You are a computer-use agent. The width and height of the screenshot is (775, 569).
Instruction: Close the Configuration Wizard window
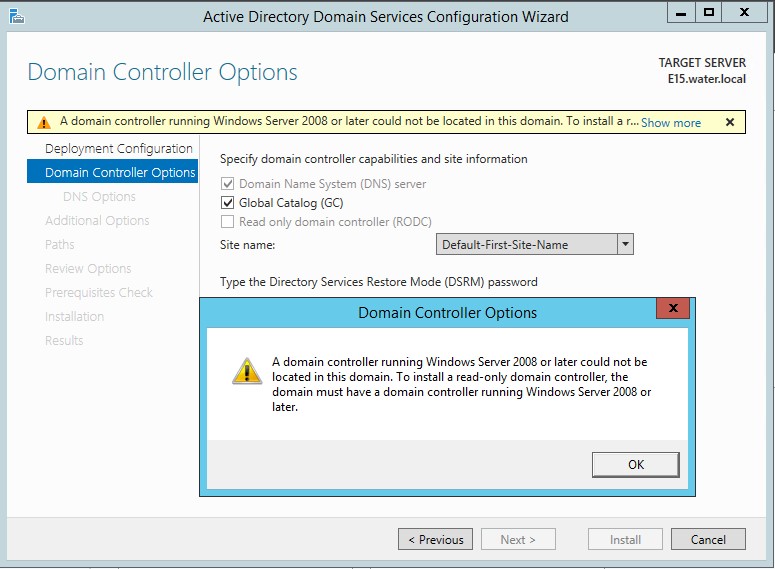point(744,13)
